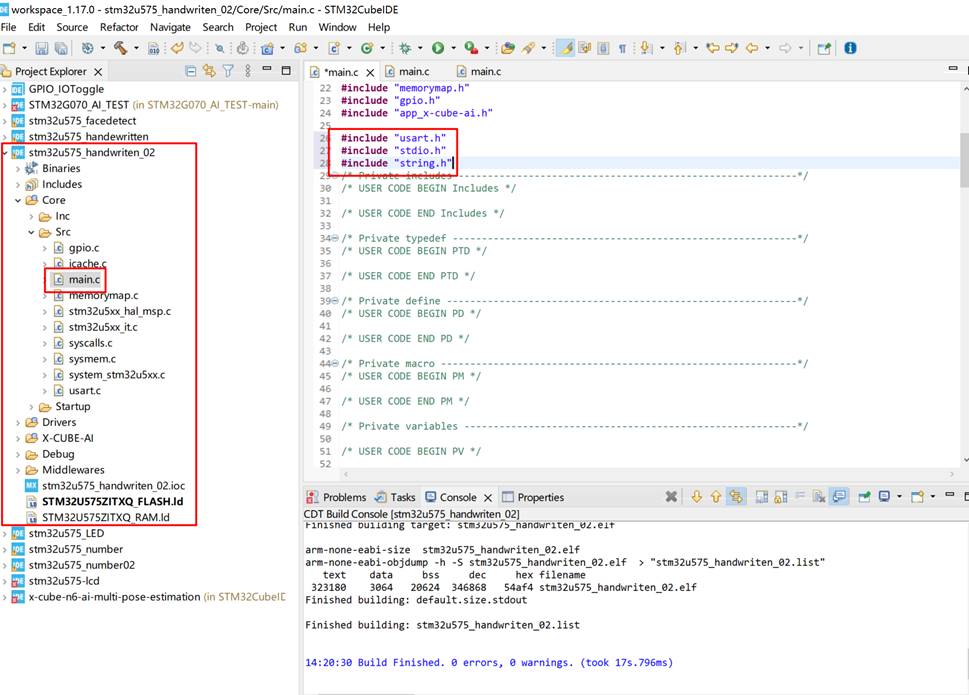Viewport: 969px width, 695px height.
Task: Collapse the stm32u575_handwriten_02 project
Action: pyautogui.click(x=6, y=153)
